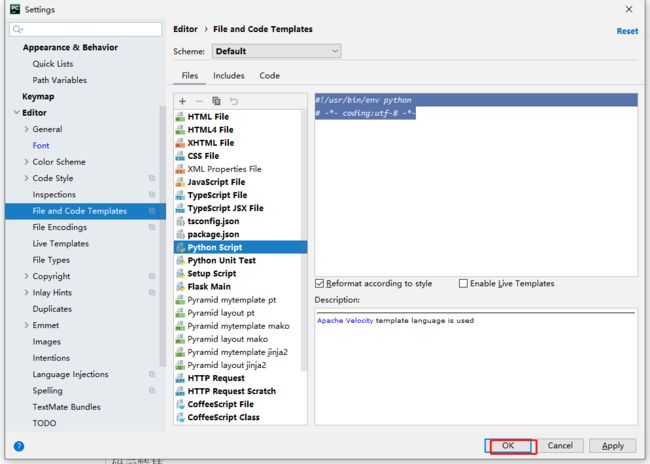Copy the selected template via toolbar
The image size is (650, 464).
click(216, 101)
